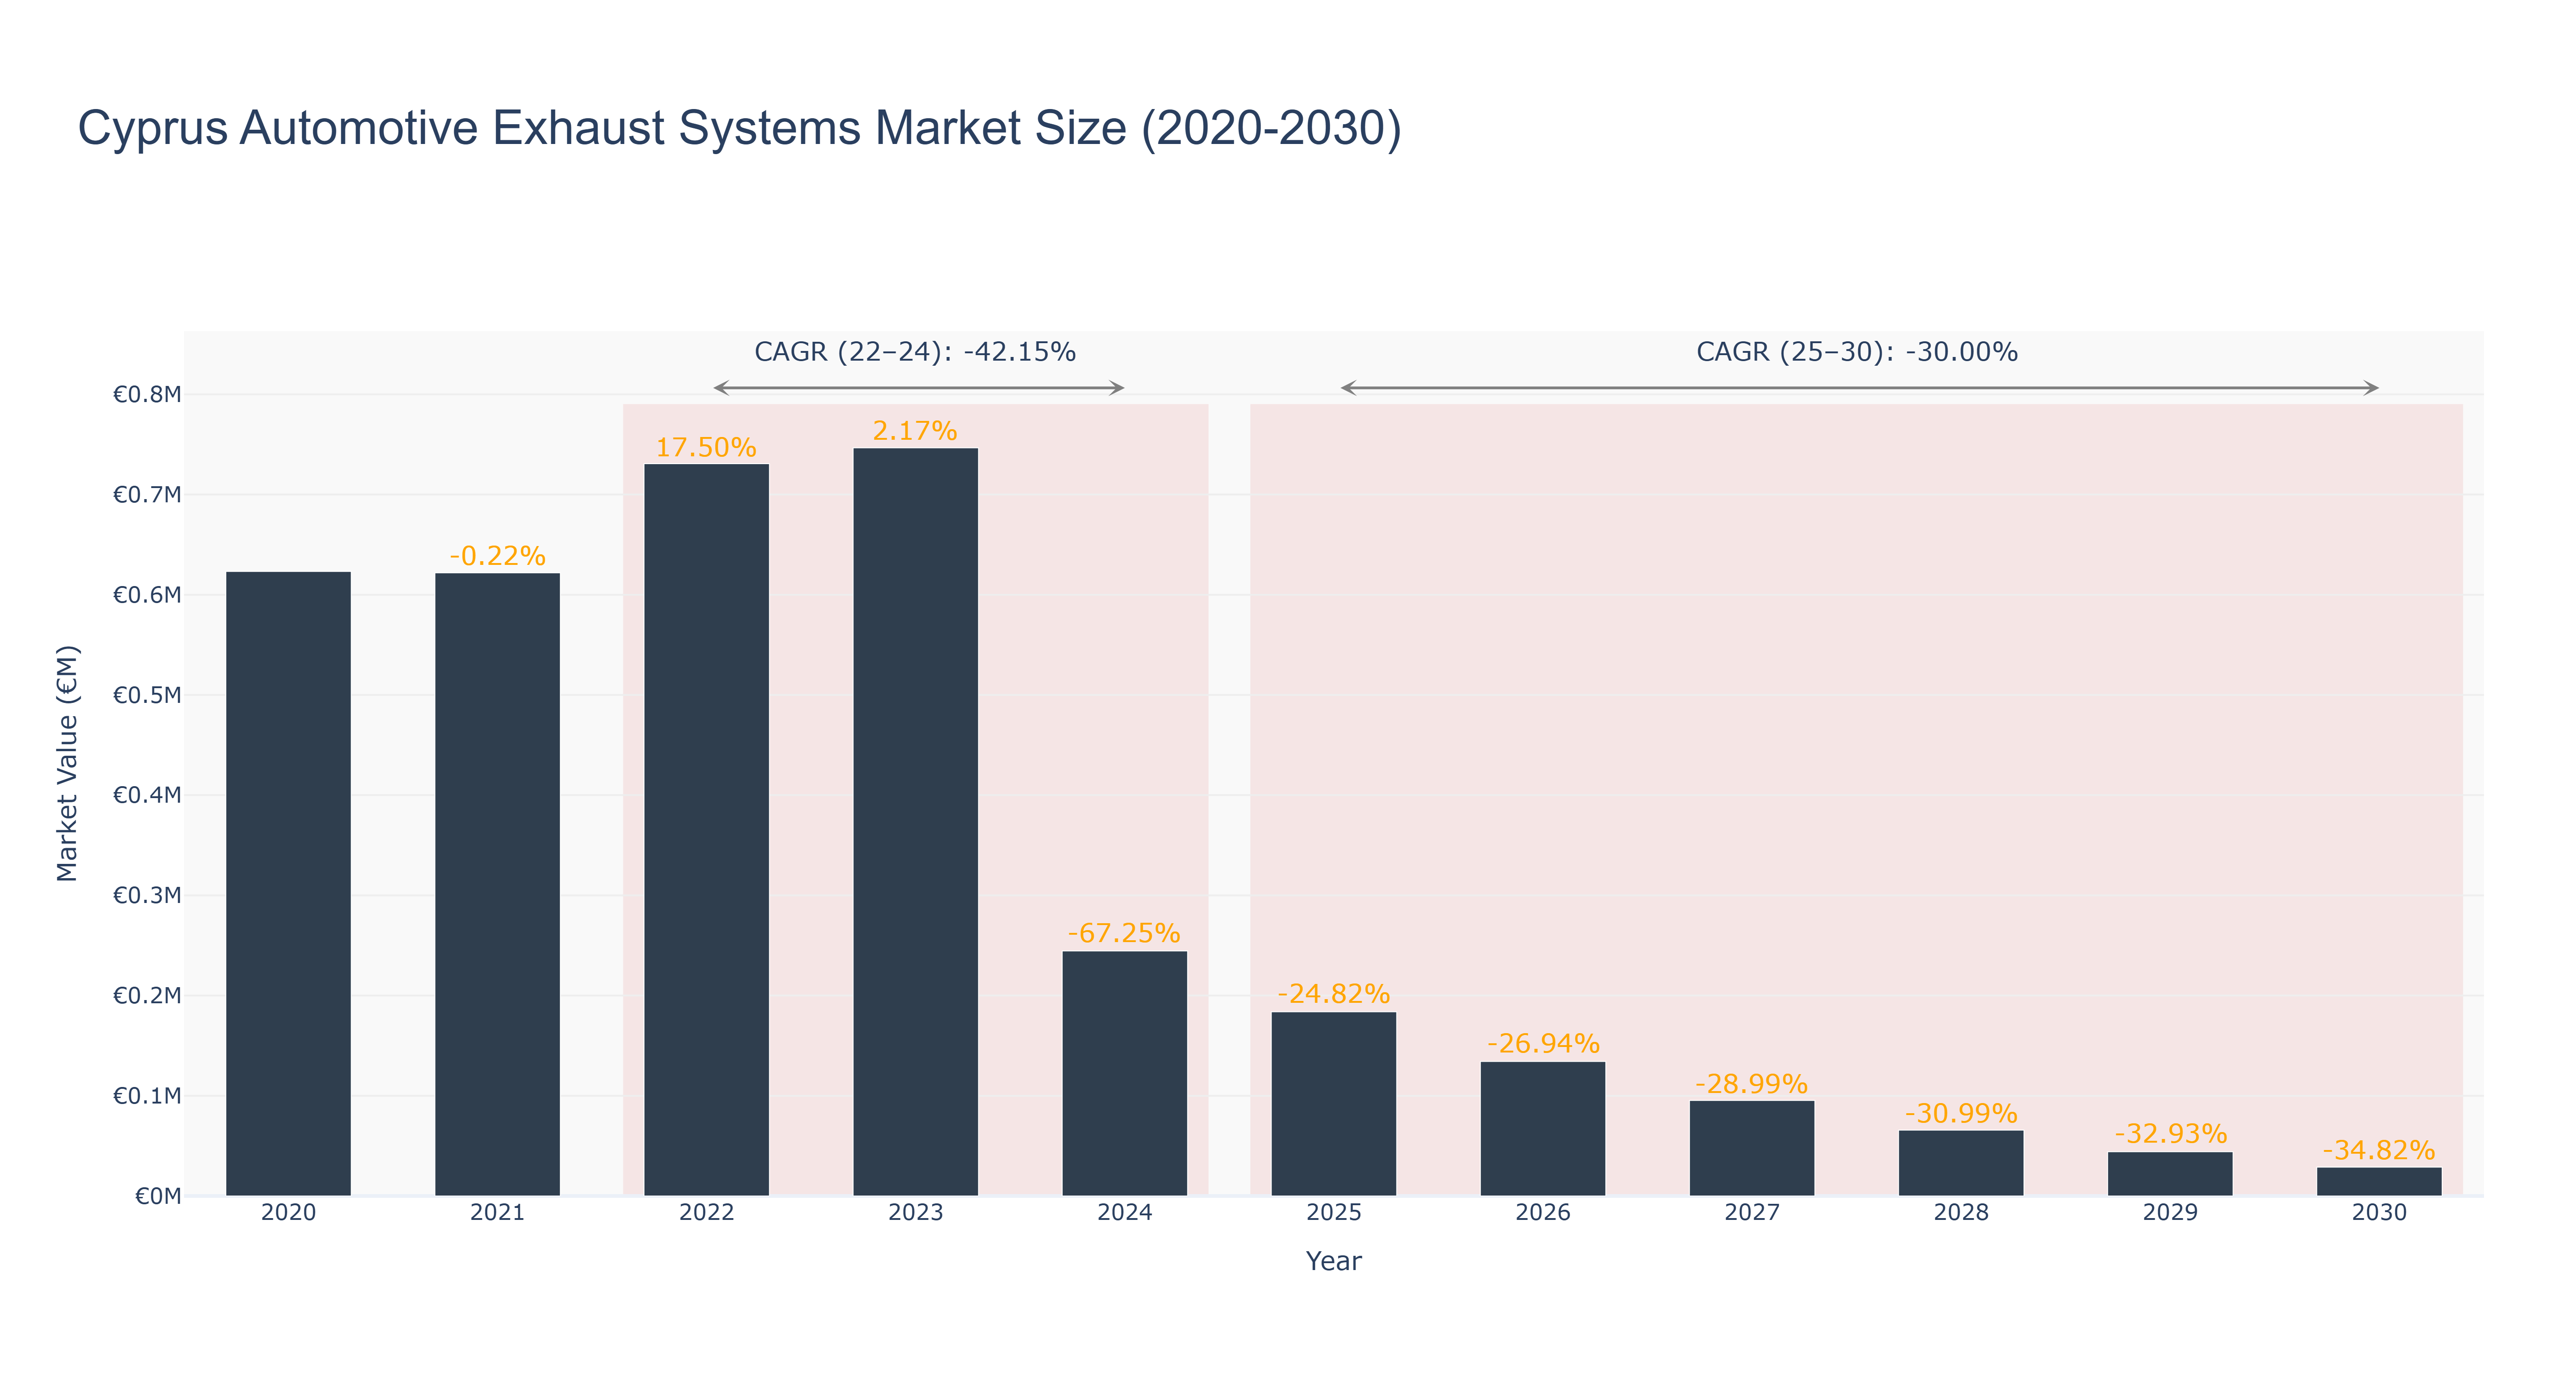Click the "CAGR (22–24): -42.15%" annotation

point(915,352)
